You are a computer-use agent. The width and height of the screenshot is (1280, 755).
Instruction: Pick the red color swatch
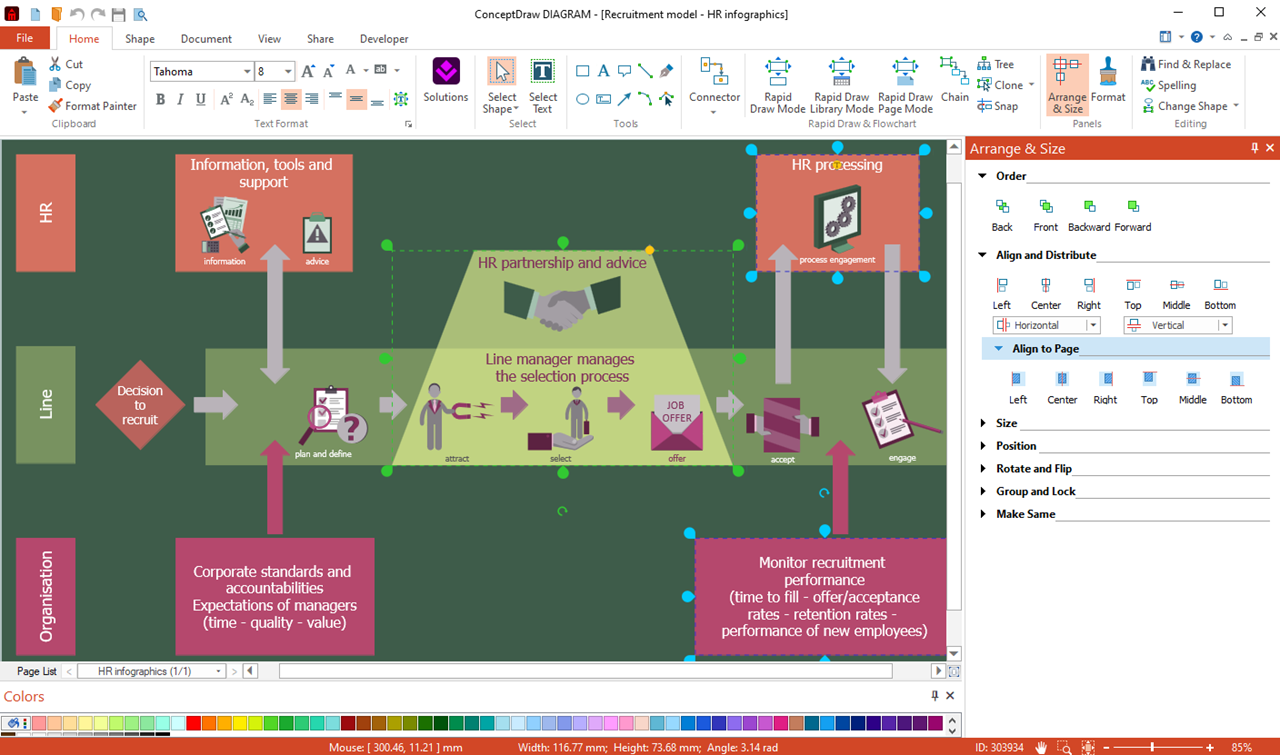[194, 723]
